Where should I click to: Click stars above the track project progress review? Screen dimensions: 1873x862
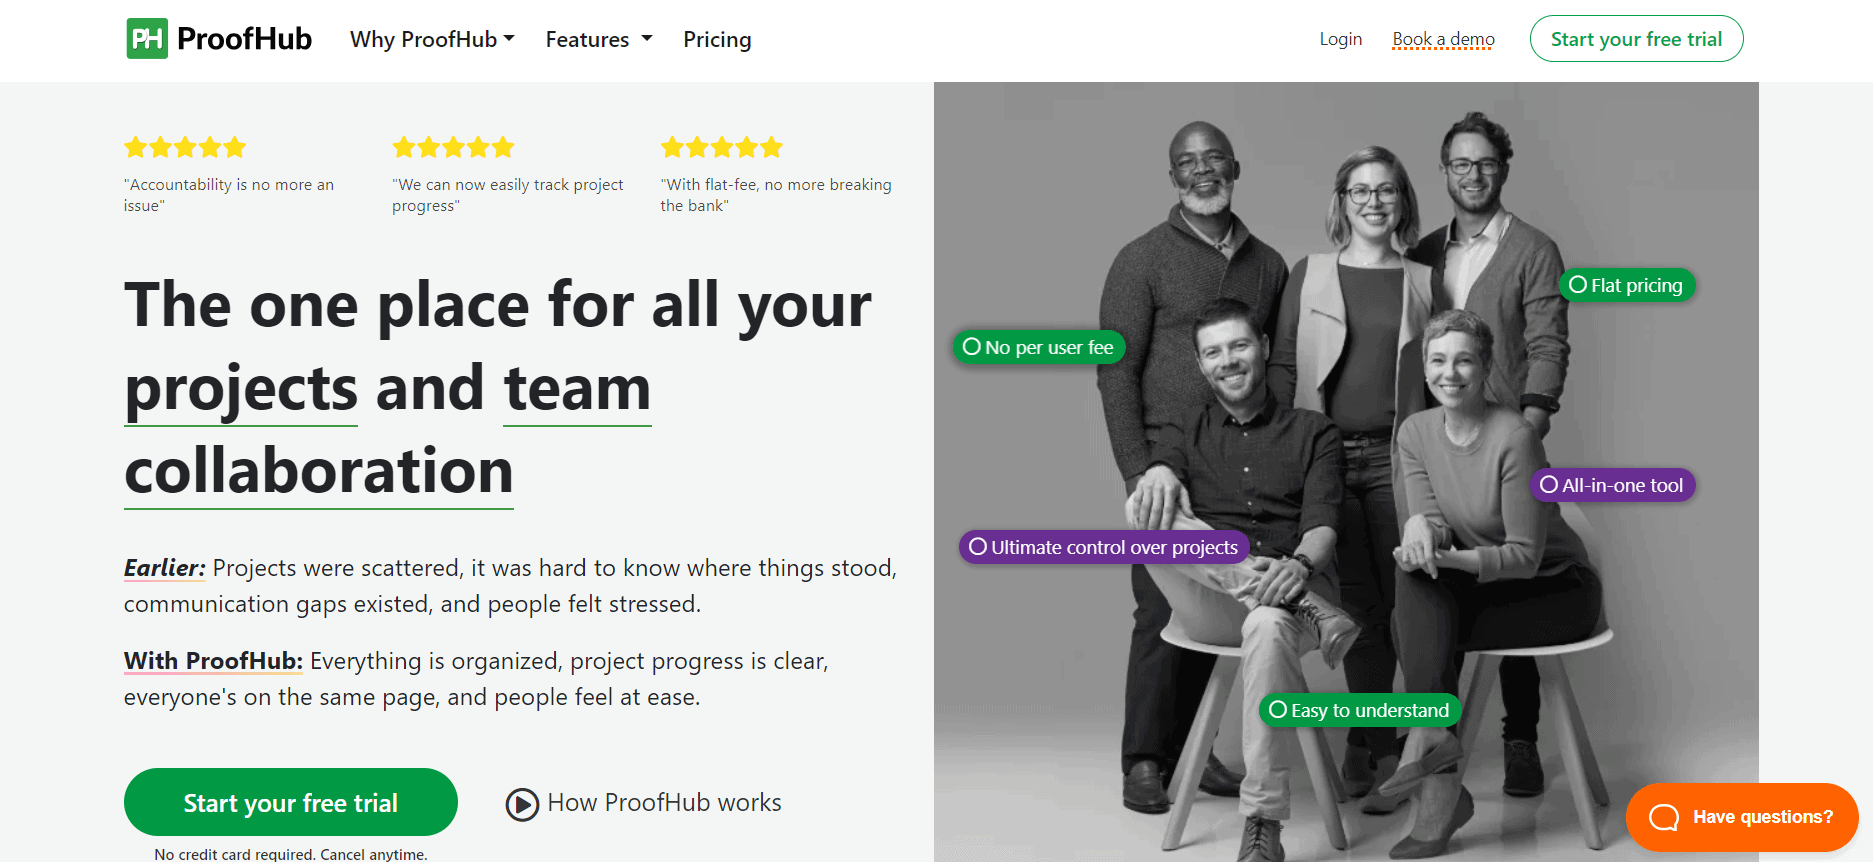pos(453,148)
